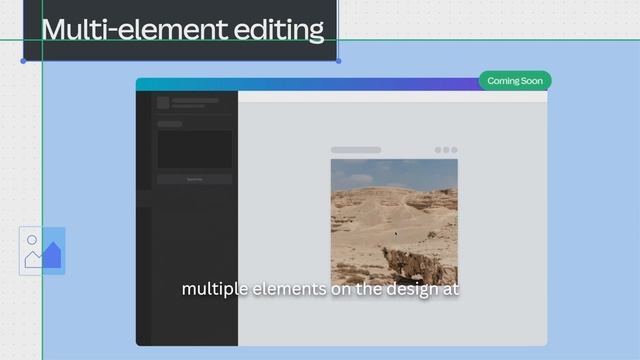
Task: Click the Coming Soon badge
Action: click(x=515, y=81)
